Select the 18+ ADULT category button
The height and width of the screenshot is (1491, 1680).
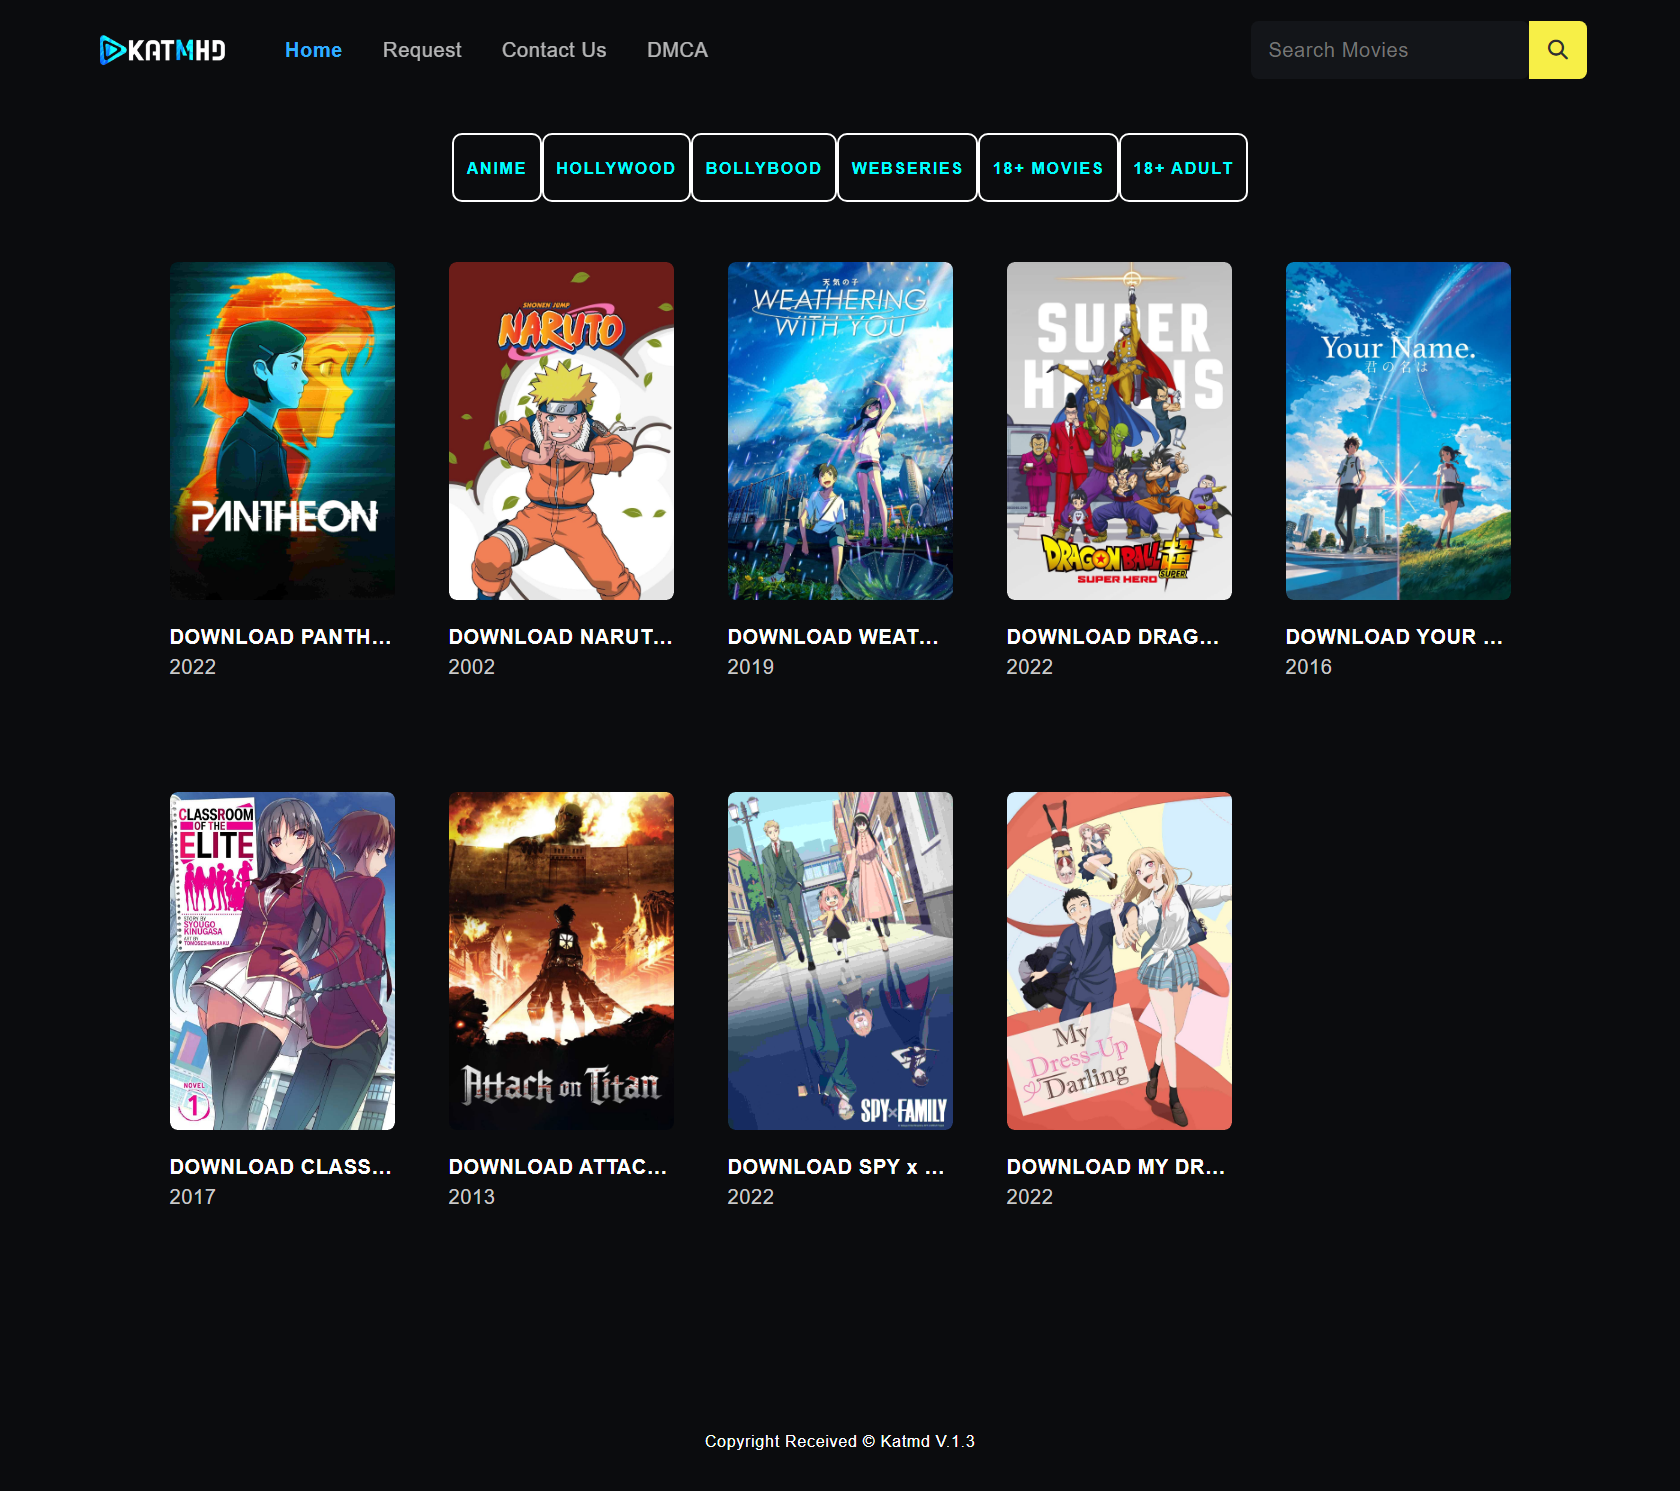(x=1183, y=168)
